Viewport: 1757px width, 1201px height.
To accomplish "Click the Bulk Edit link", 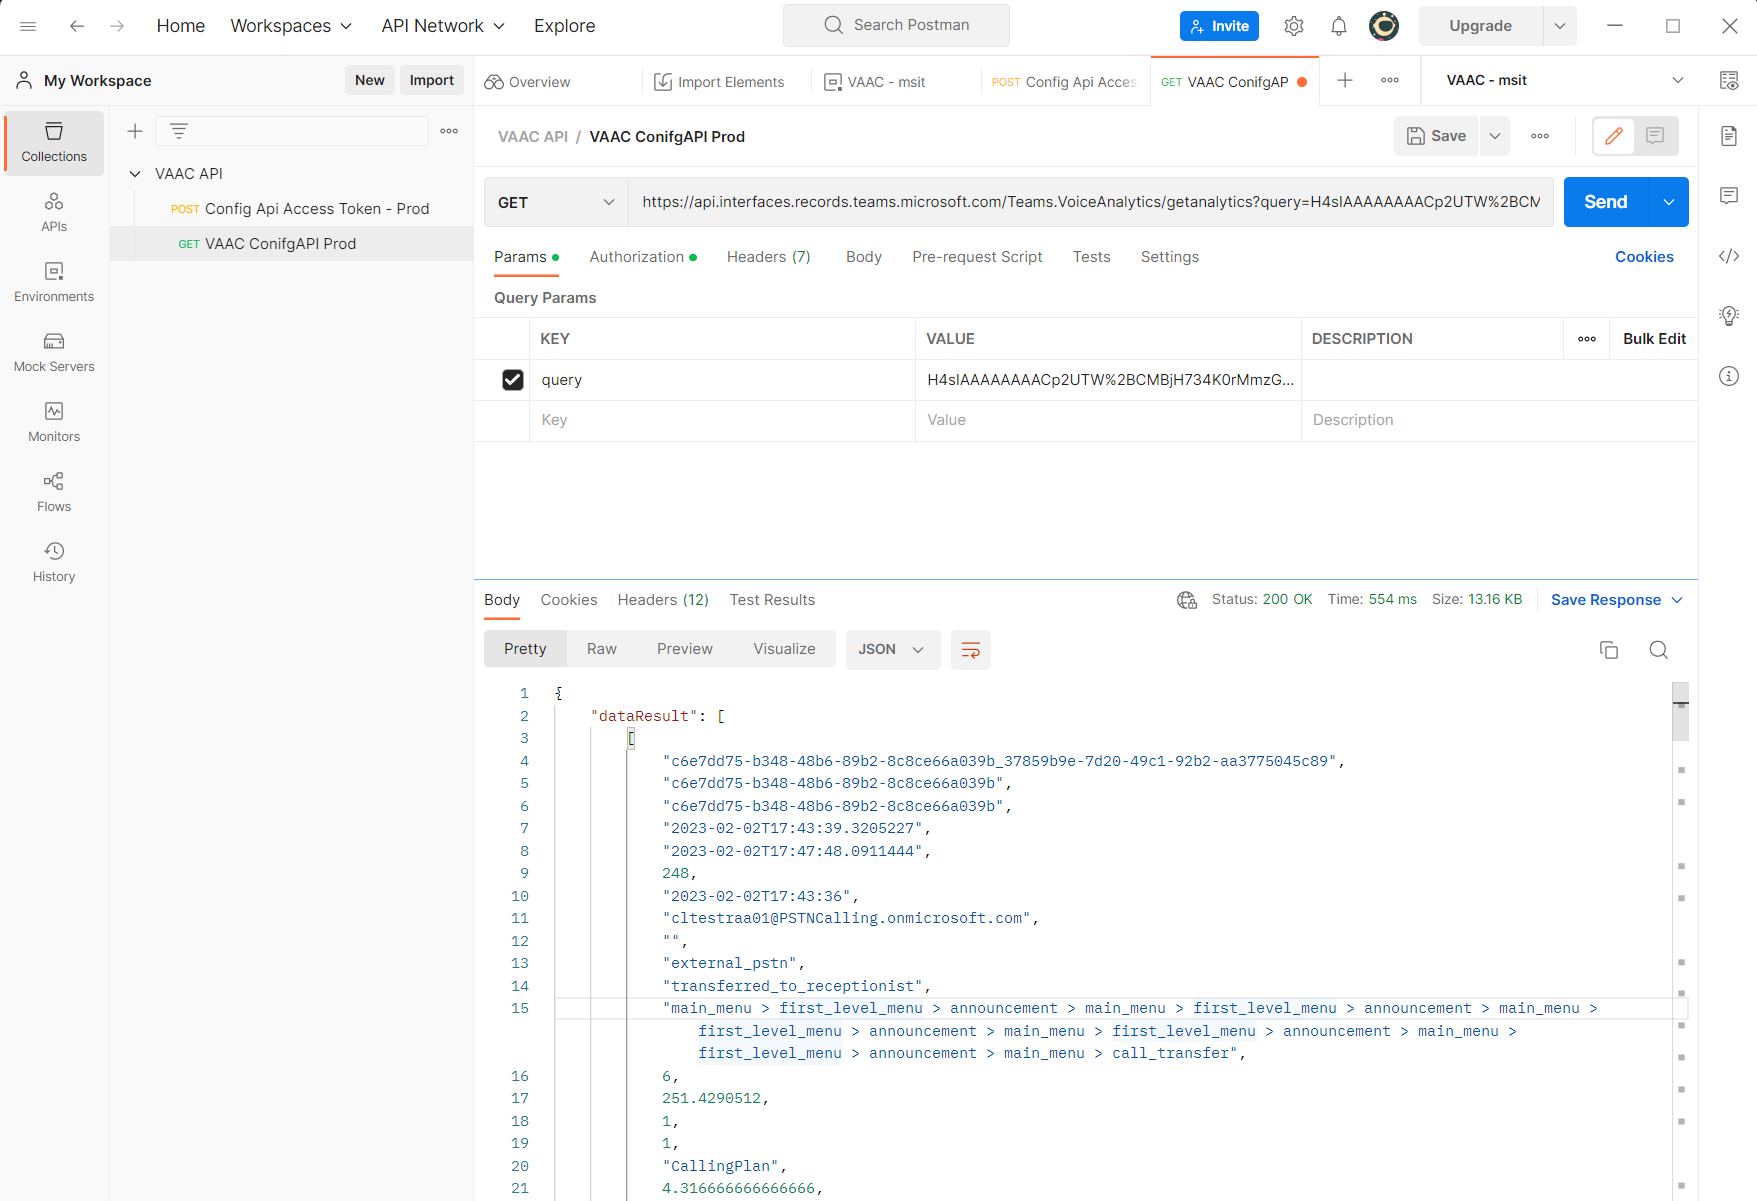I will 1654,339.
